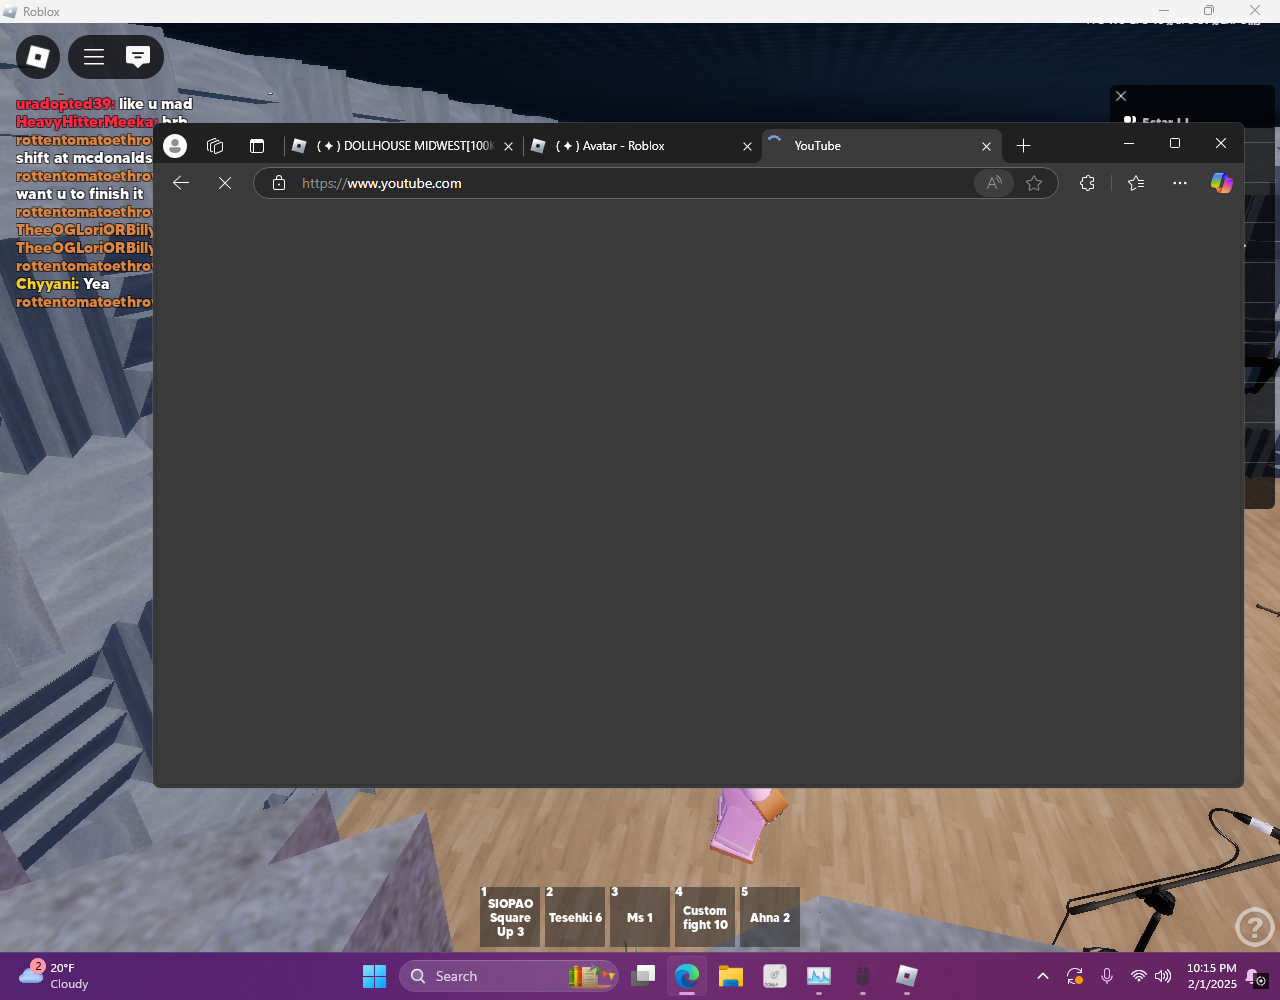Screen dimensions: 1280x1000
Task: Click the Edge profile avatar icon
Action: point(175,146)
